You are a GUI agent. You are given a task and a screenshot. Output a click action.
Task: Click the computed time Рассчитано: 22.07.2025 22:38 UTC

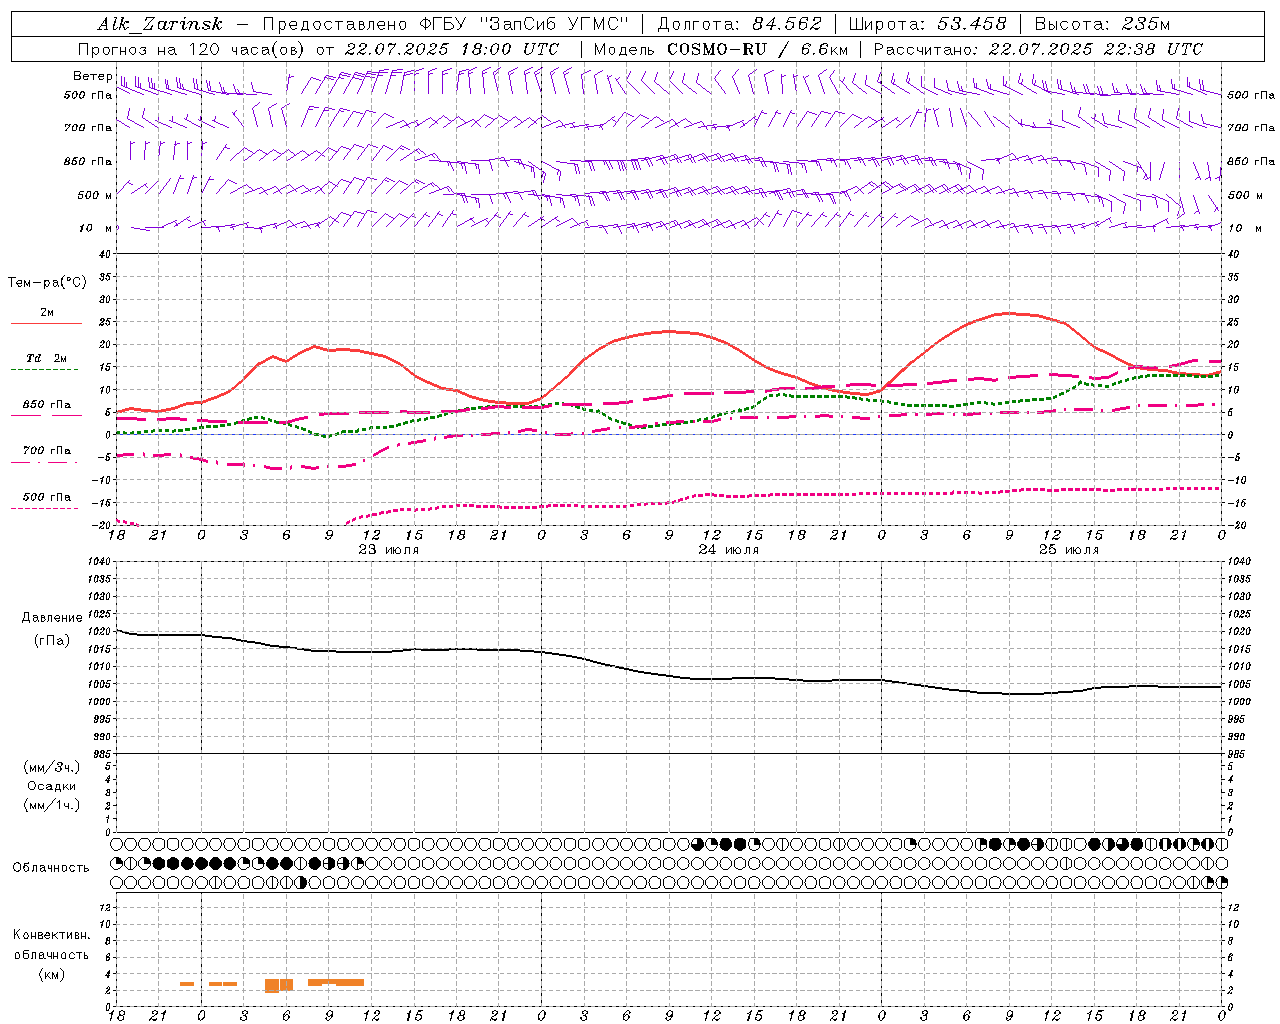click(x=1038, y=49)
